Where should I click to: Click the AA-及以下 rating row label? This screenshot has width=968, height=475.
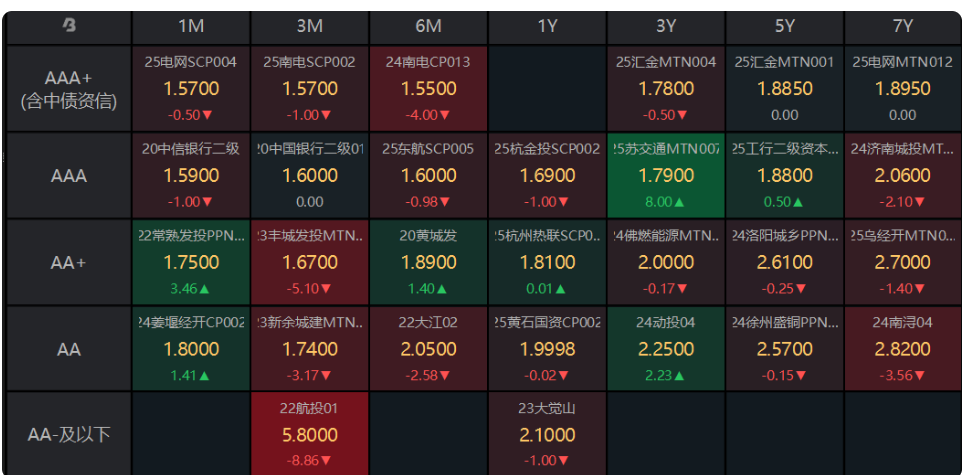[69, 435]
